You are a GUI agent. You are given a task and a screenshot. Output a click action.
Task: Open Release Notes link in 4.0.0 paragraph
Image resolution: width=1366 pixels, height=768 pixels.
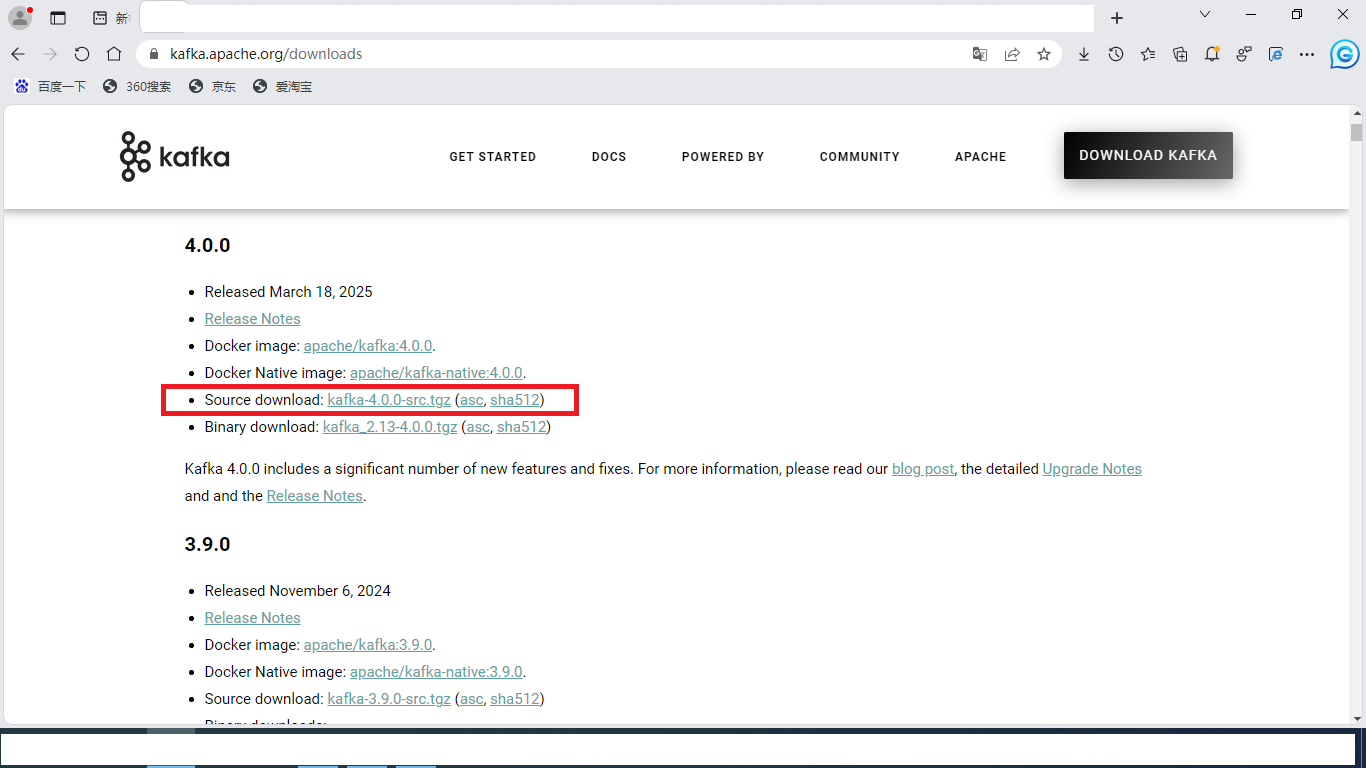315,496
